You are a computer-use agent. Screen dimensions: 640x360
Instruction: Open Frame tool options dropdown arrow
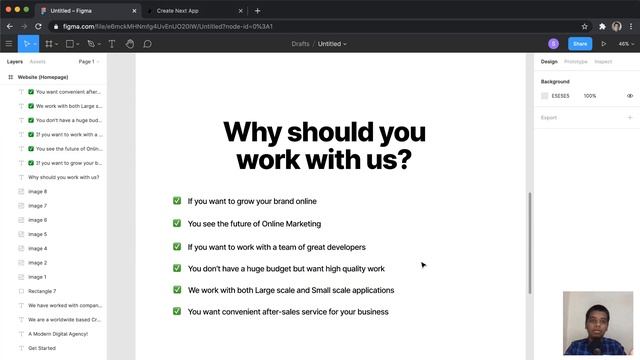click(x=56, y=44)
